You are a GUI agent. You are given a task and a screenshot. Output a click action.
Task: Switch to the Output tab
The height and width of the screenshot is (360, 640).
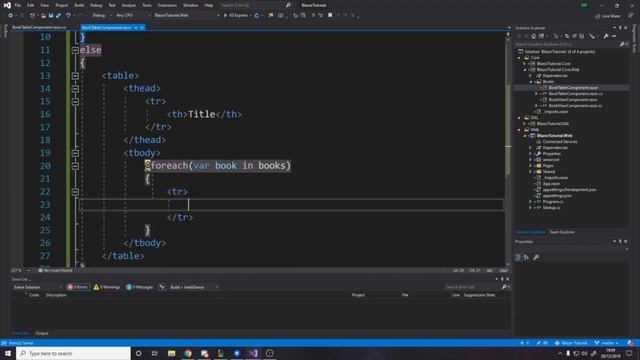[x=42, y=333]
